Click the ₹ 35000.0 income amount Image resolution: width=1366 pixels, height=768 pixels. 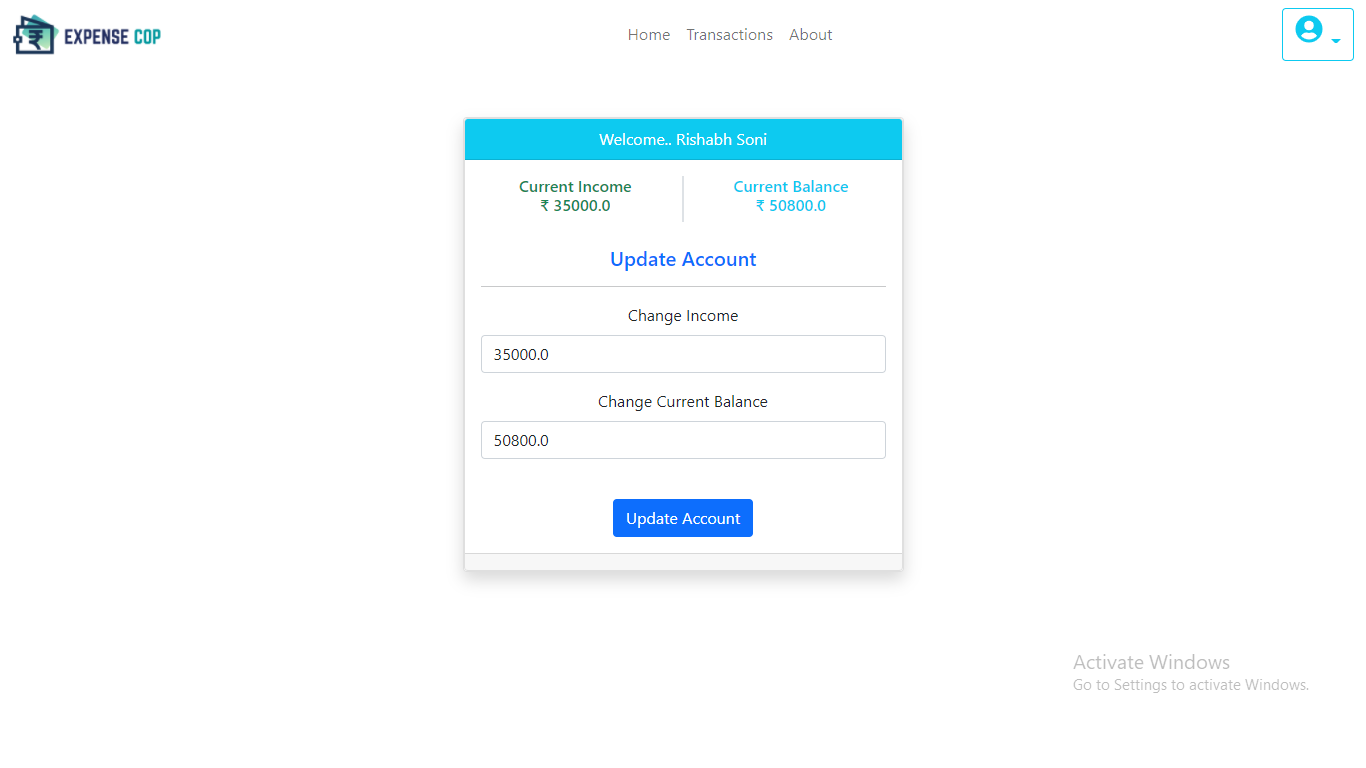click(x=575, y=206)
